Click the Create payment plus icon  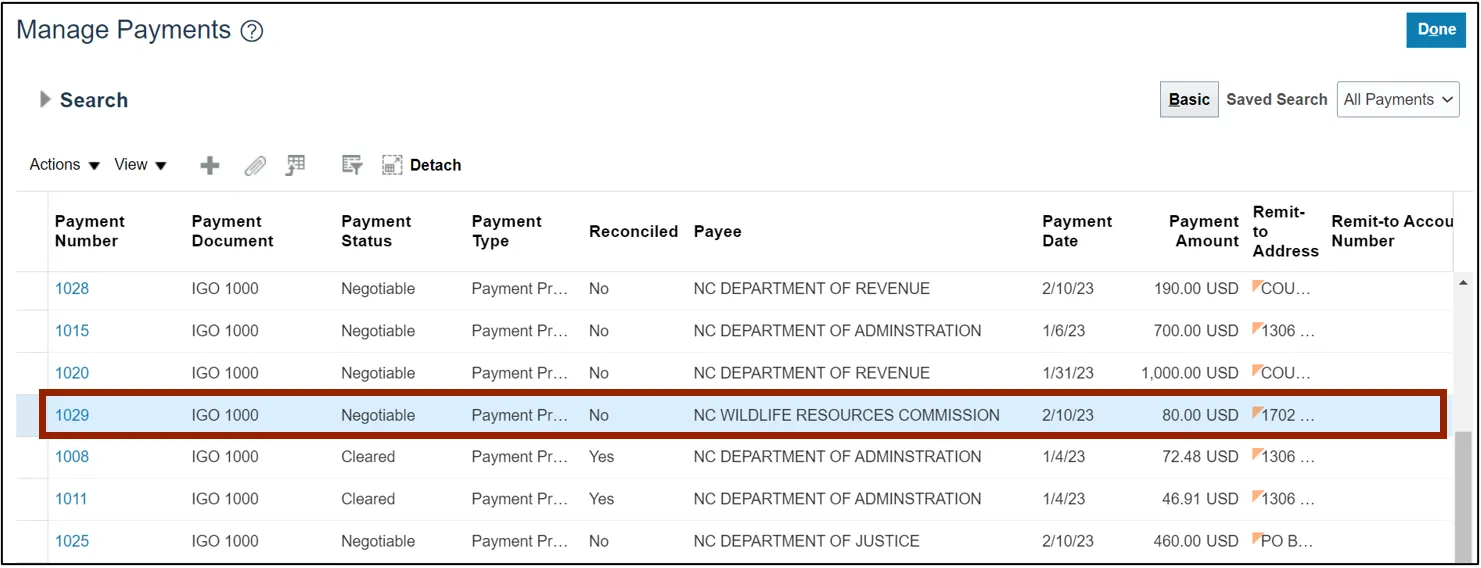[210, 166]
